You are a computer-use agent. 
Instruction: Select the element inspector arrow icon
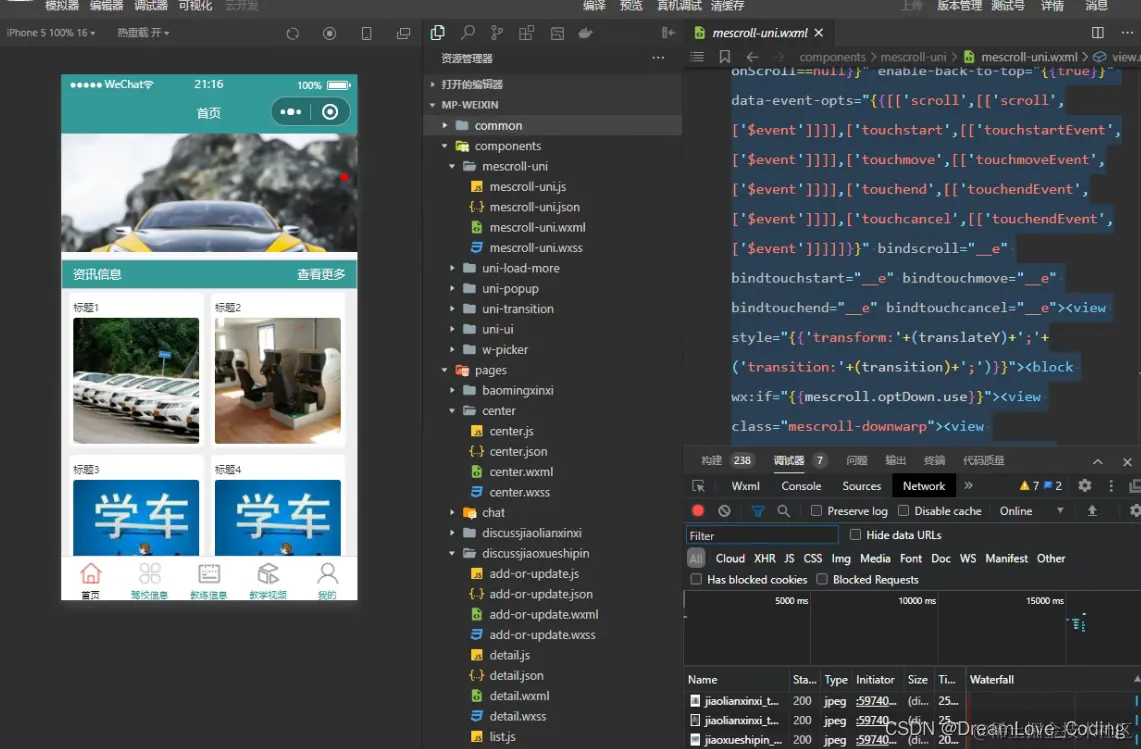(x=698, y=486)
